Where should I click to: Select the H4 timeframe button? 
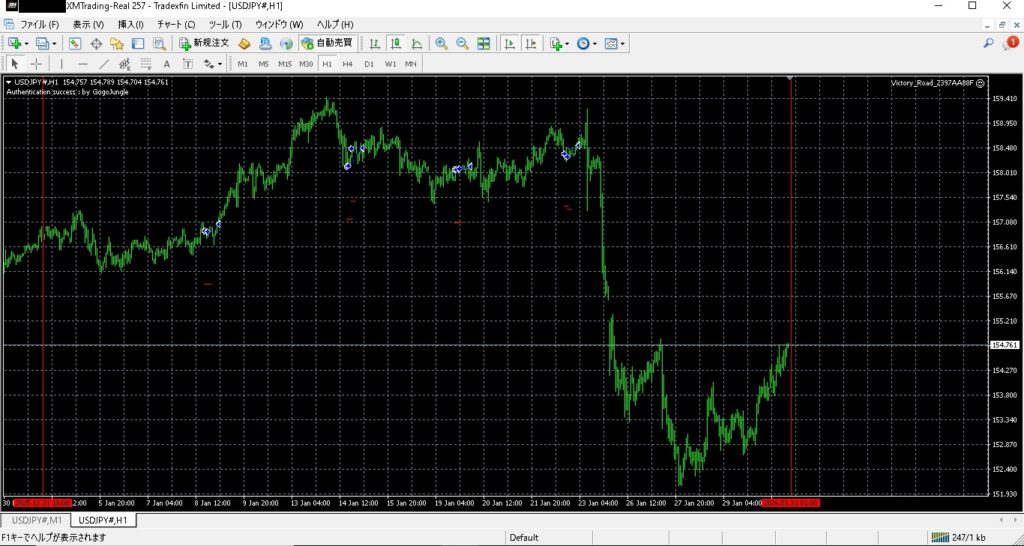348,64
